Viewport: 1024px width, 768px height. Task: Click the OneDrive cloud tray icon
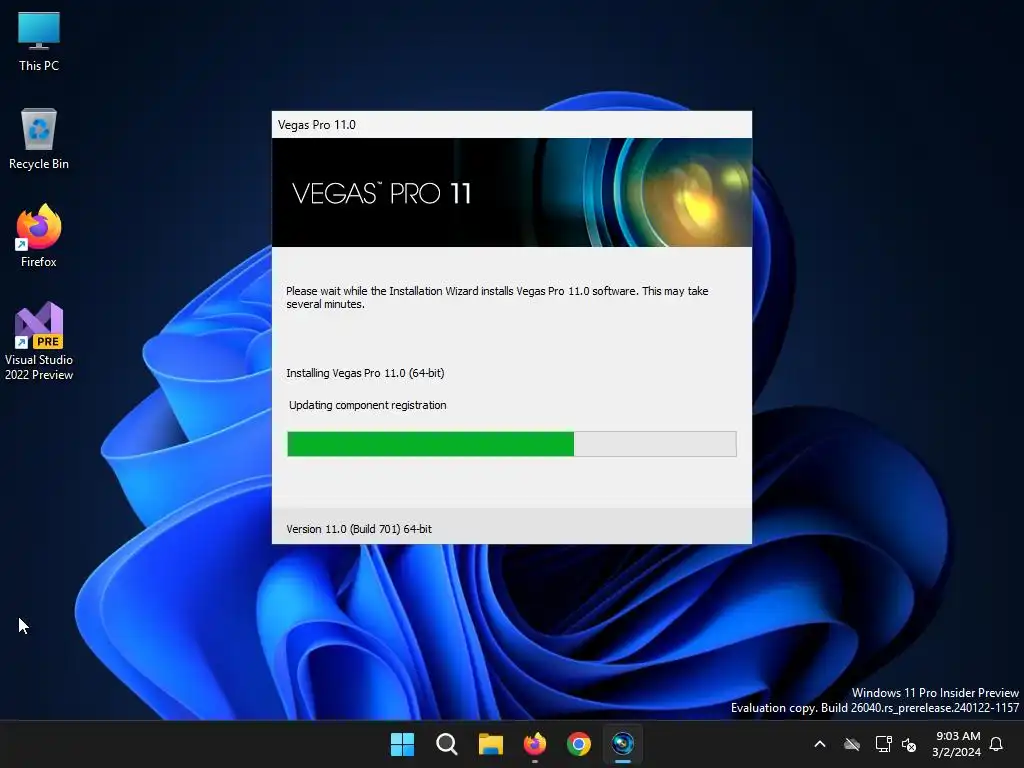[x=852, y=744]
